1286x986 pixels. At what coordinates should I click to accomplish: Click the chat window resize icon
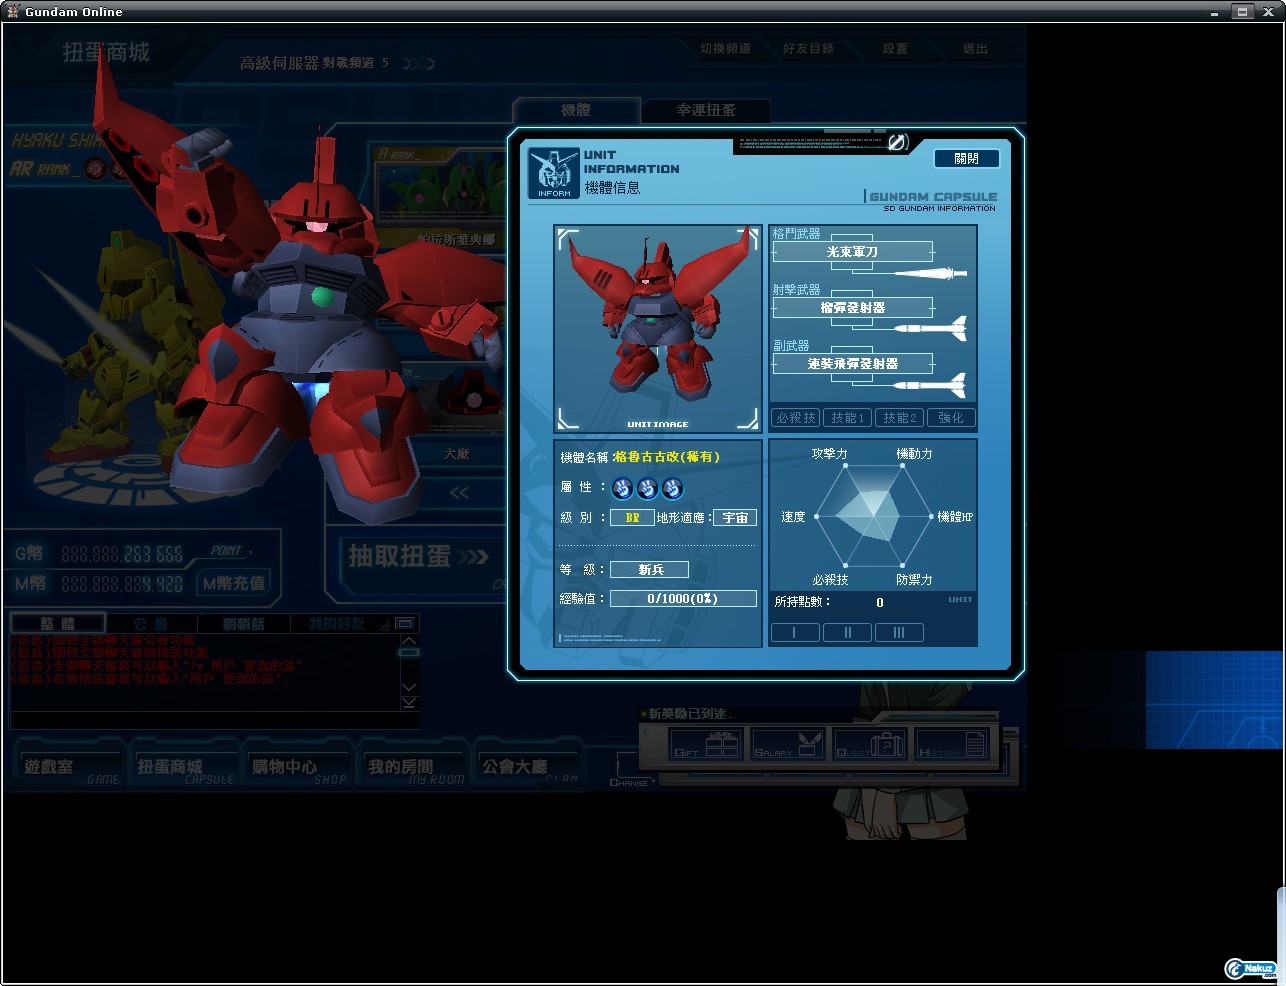404,623
